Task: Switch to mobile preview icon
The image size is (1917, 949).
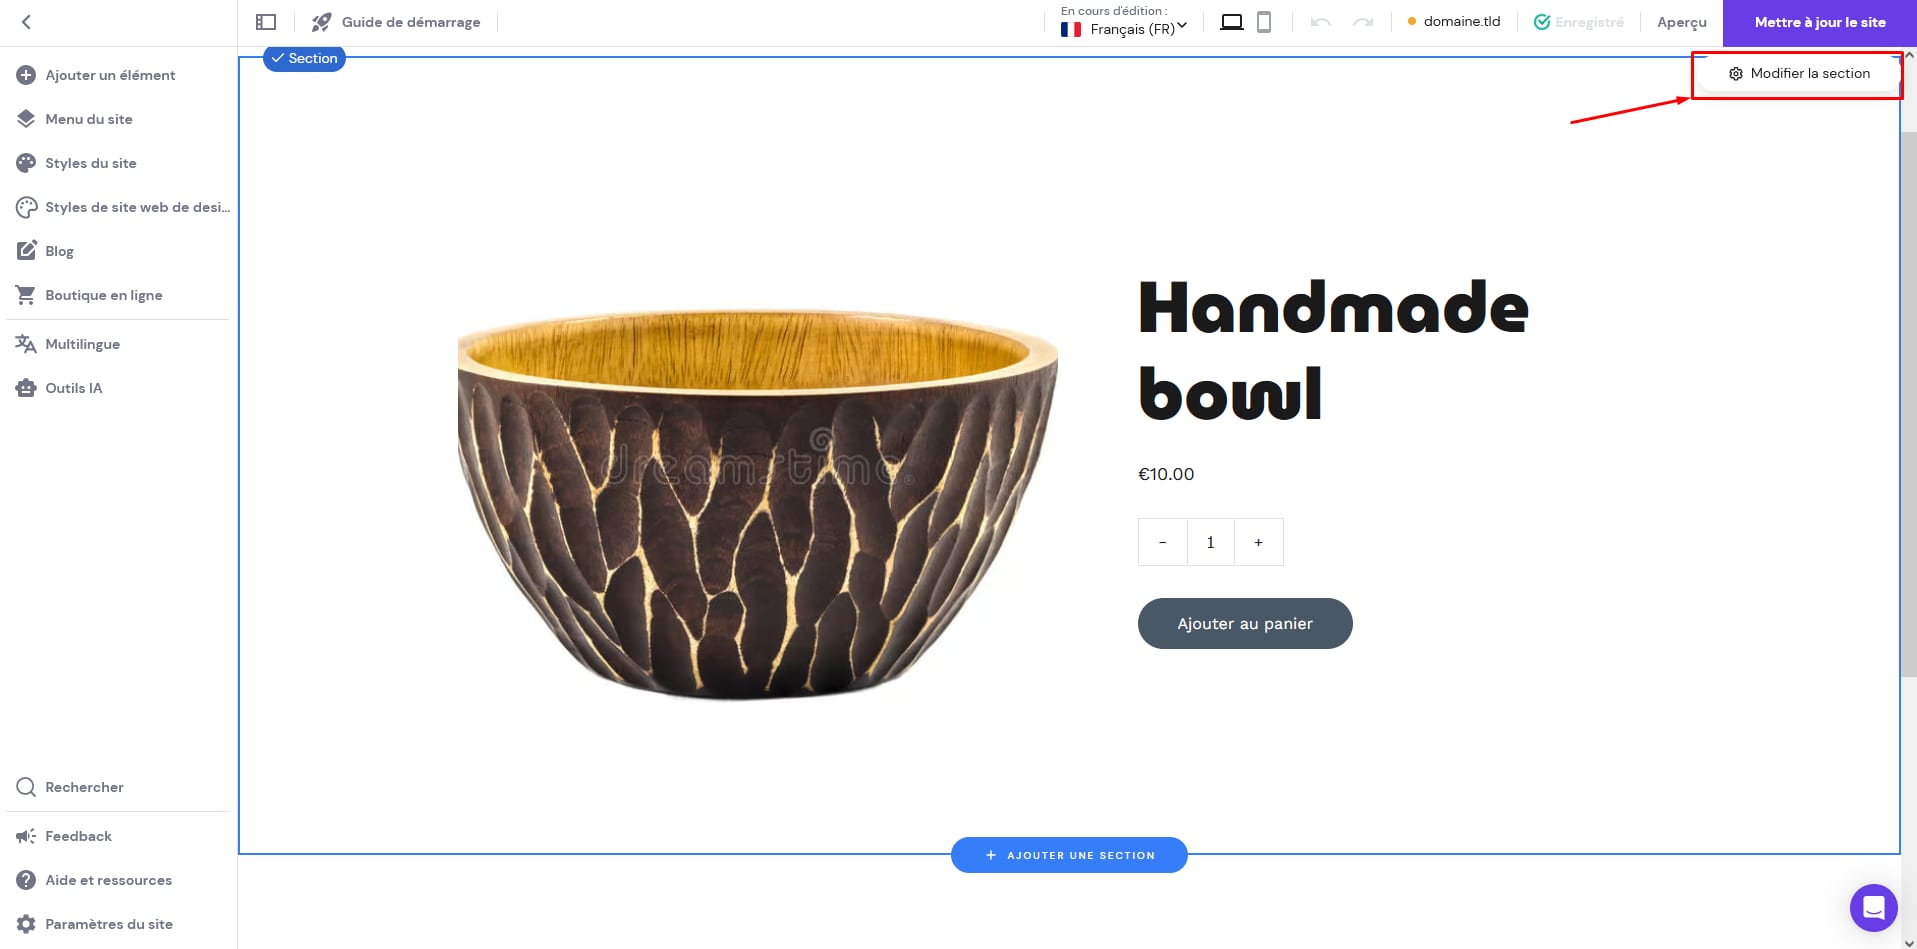Action: point(1264,22)
